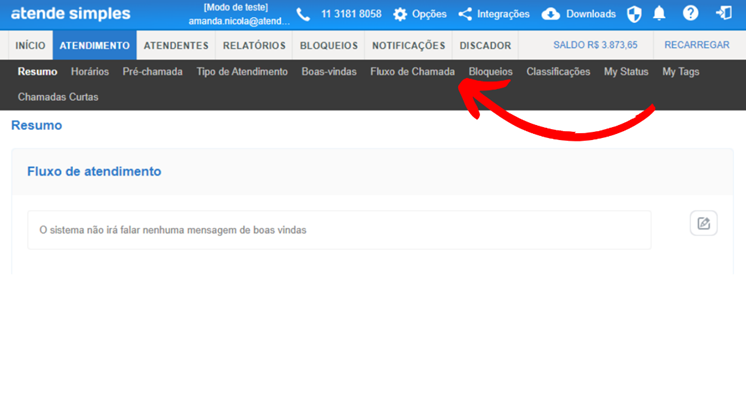Click the logout exit icon
The height and width of the screenshot is (419, 746).
(x=724, y=13)
